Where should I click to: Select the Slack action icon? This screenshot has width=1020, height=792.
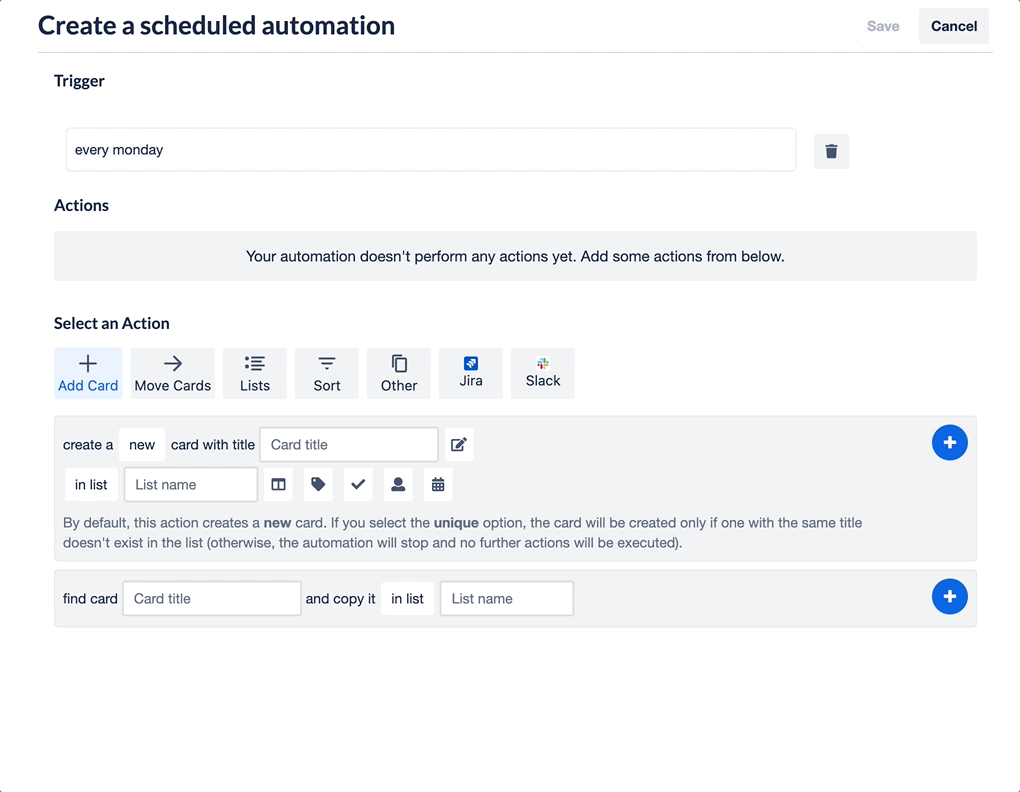click(542, 373)
